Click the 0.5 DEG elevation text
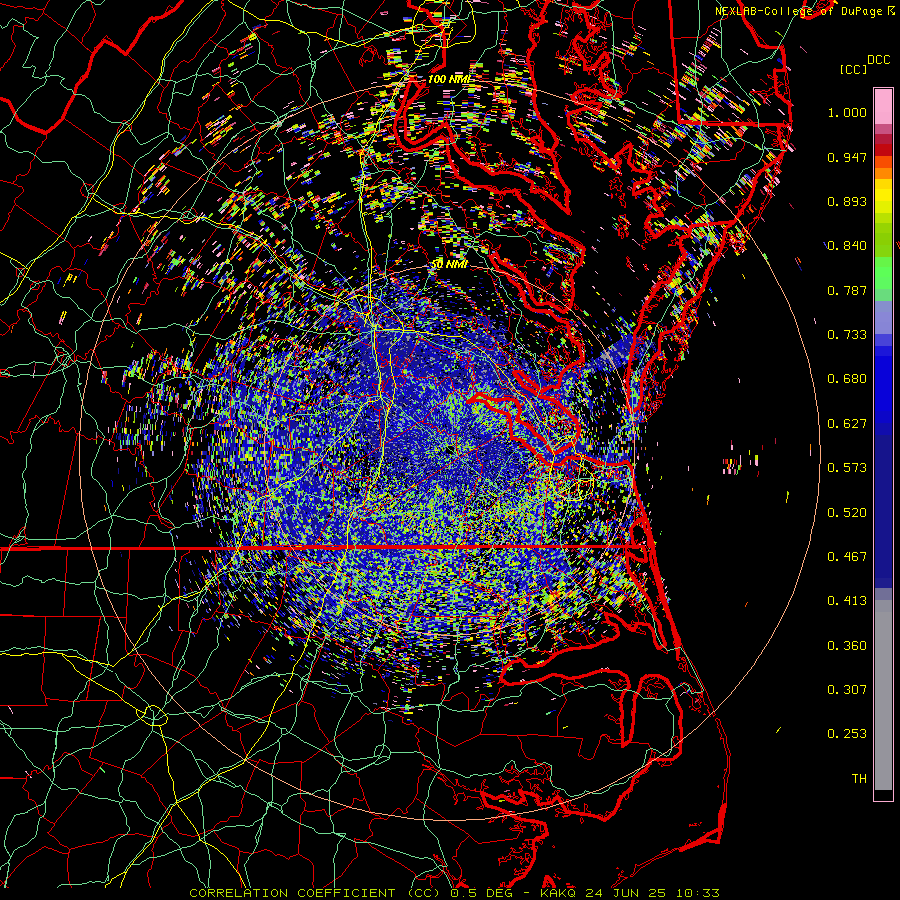Viewport: 900px width, 900px height. 481,893
